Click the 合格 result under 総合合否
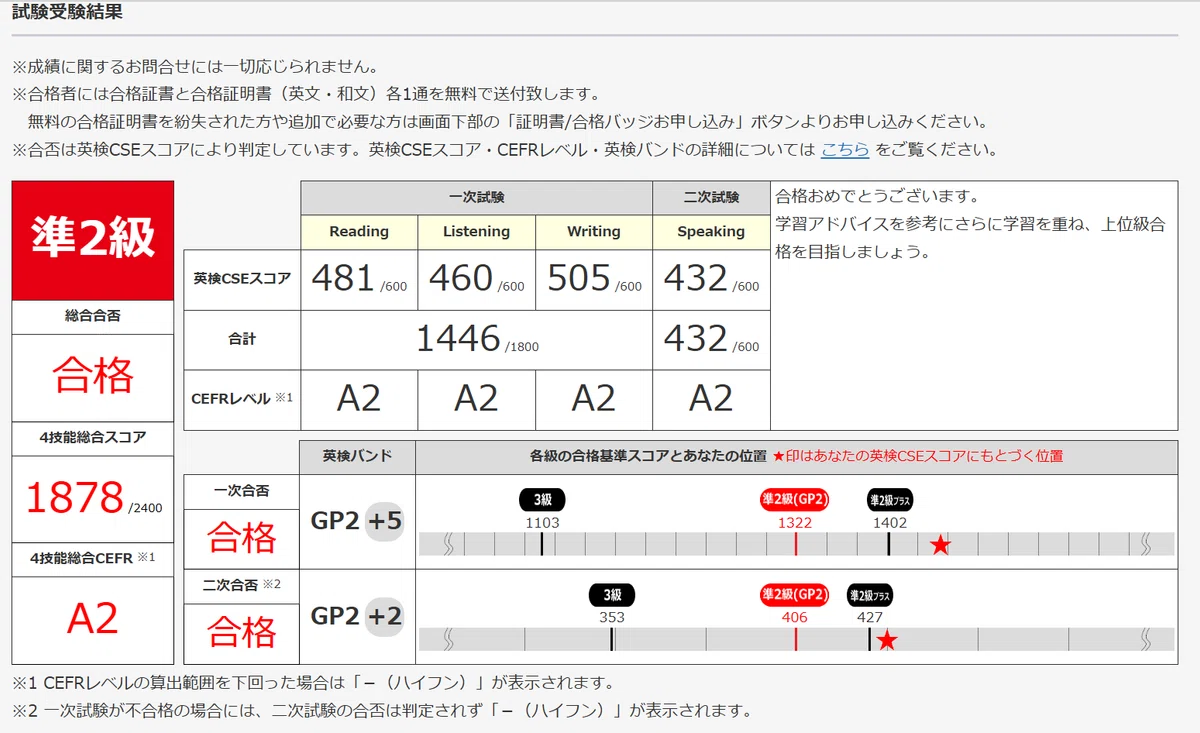The width and height of the screenshot is (1200, 733). click(93, 377)
